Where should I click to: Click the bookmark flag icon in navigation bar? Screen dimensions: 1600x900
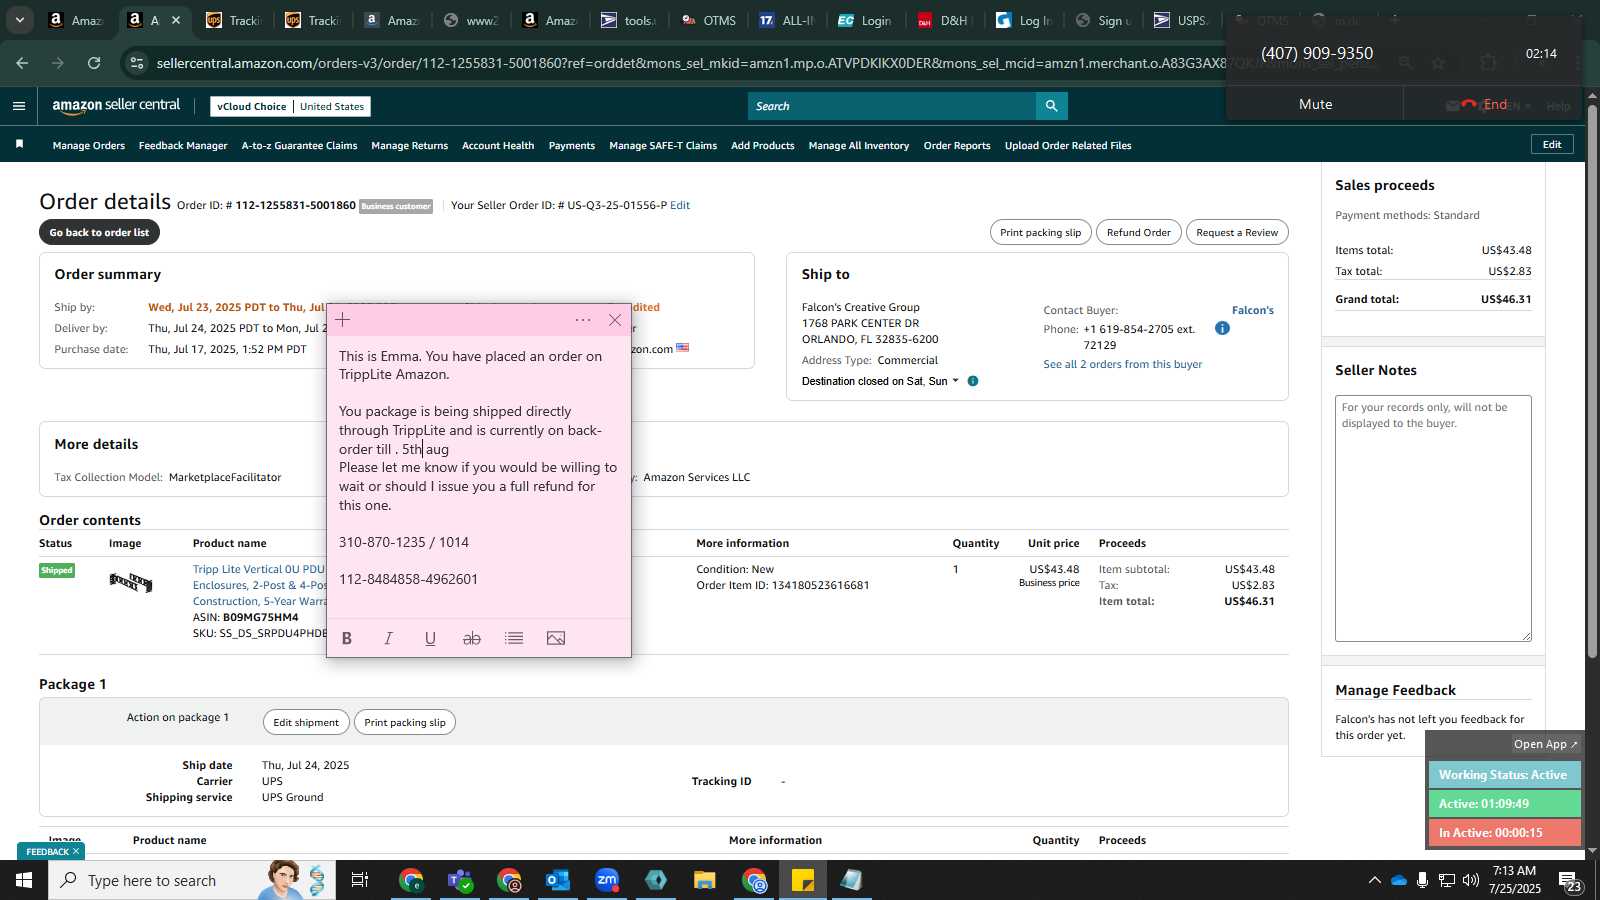(x=19, y=145)
